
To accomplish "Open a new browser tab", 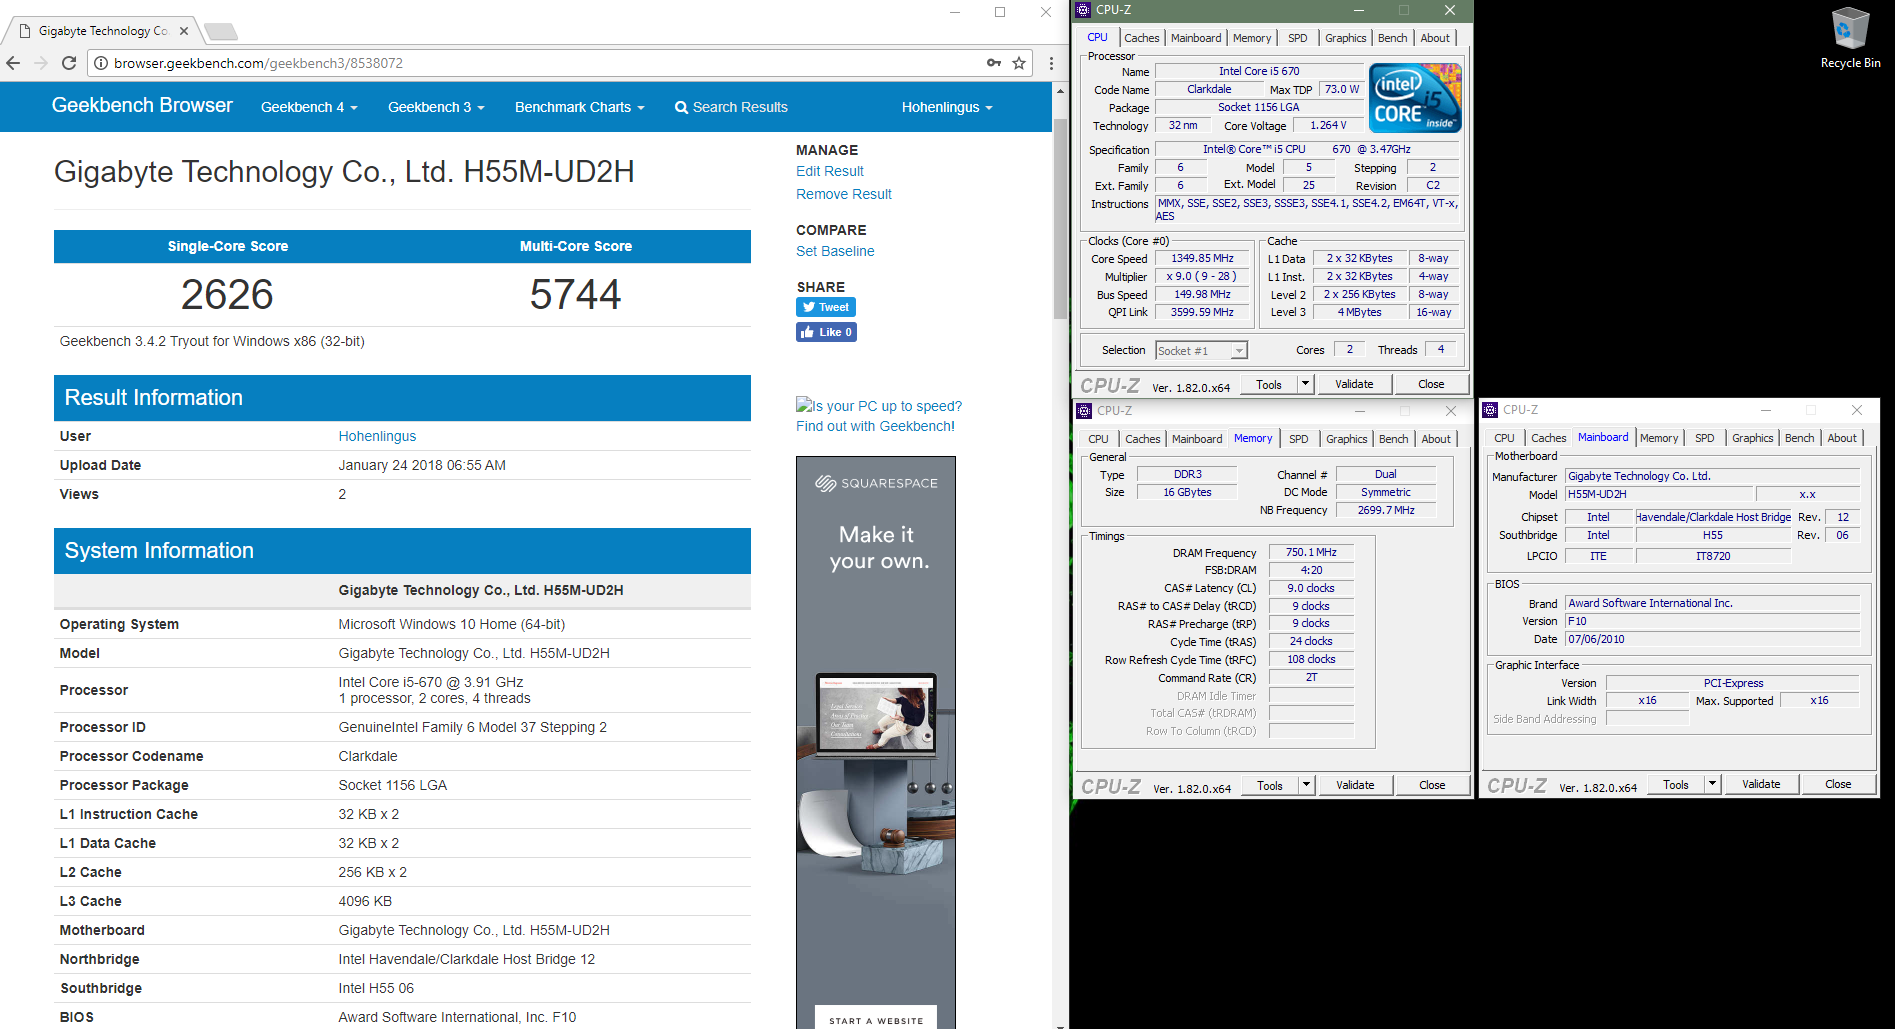I will click(x=220, y=31).
